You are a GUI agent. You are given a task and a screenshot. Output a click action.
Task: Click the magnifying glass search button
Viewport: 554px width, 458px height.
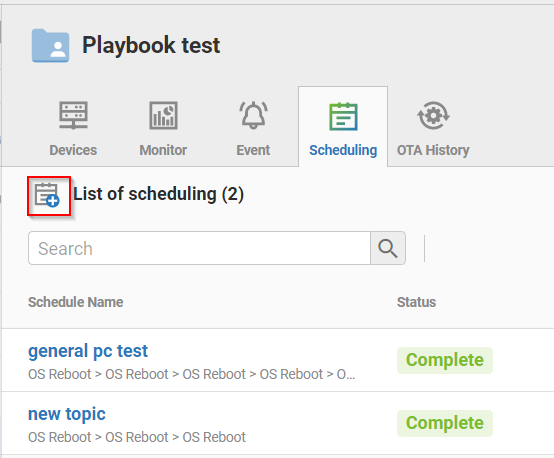[388, 248]
